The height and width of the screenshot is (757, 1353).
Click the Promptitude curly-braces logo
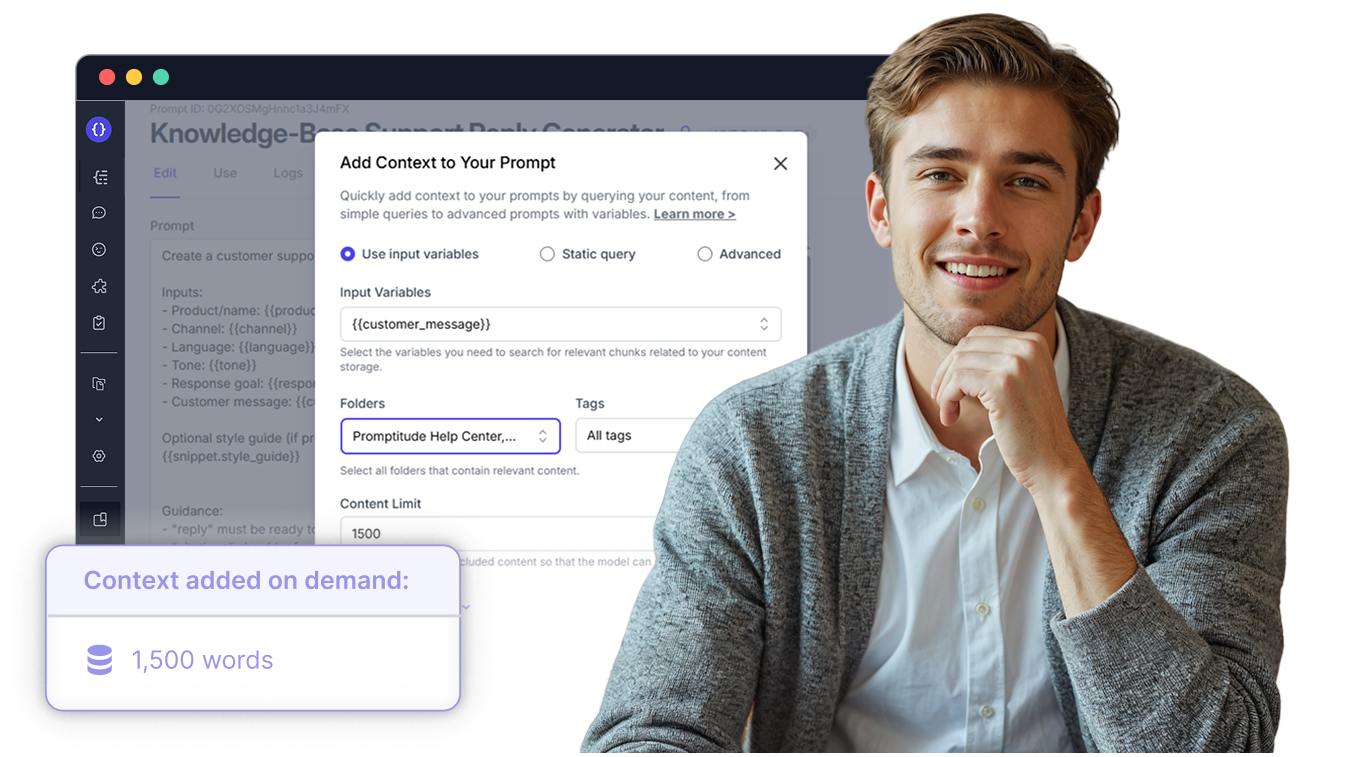point(98,129)
